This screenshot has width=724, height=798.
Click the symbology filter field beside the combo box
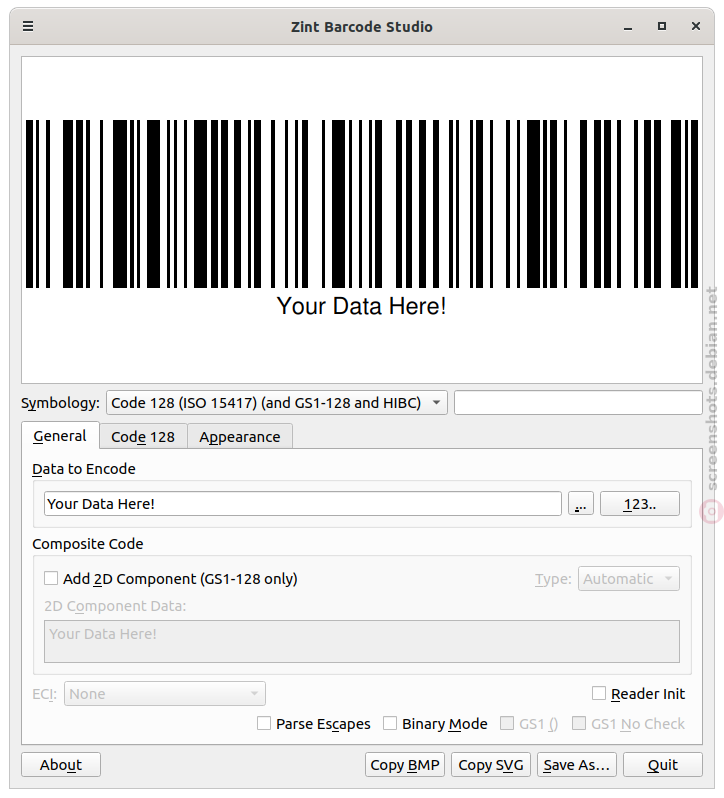pos(578,403)
